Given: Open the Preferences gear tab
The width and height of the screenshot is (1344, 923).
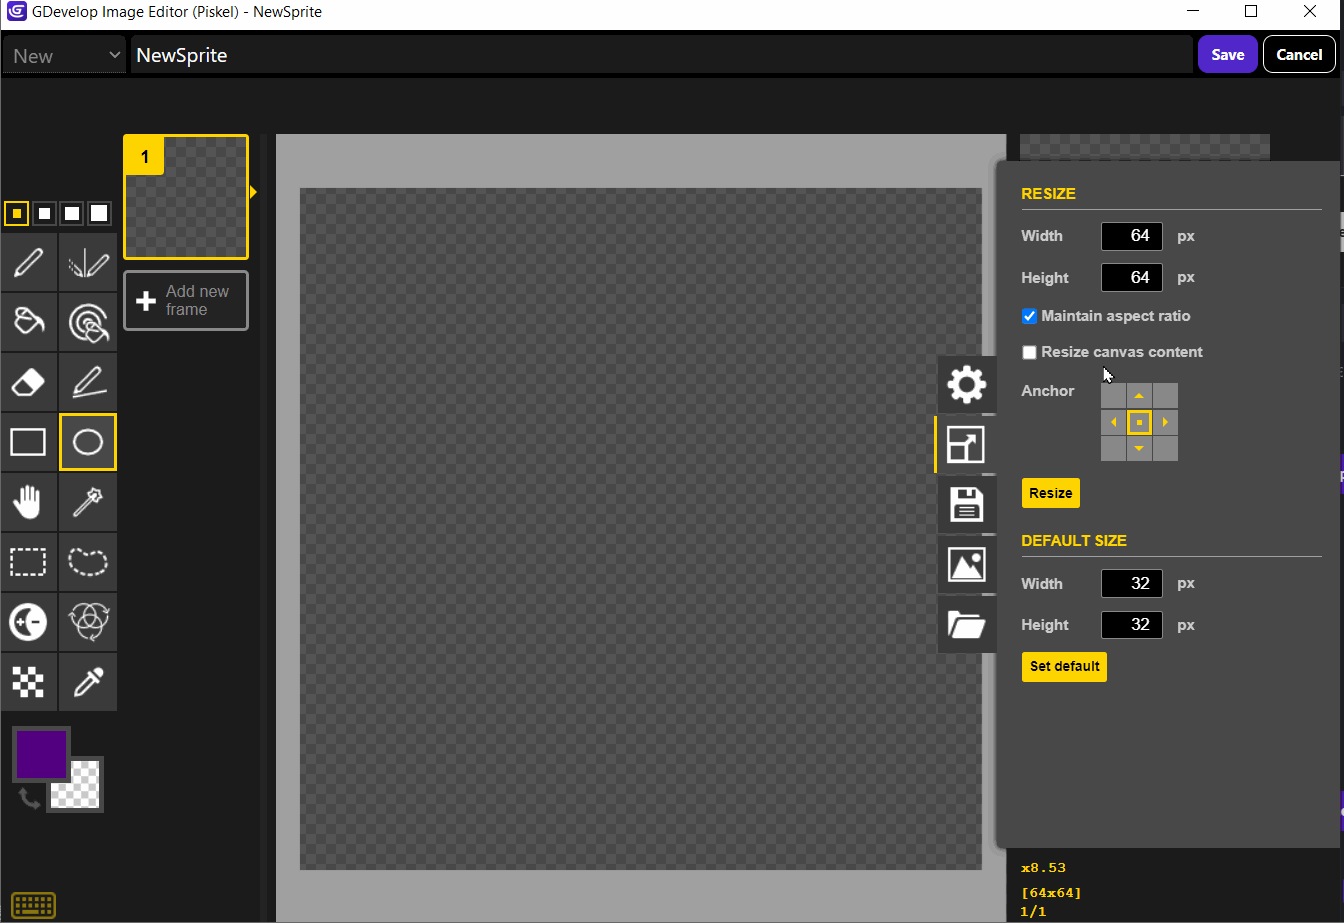Looking at the screenshot, I should click(x=966, y=385).
